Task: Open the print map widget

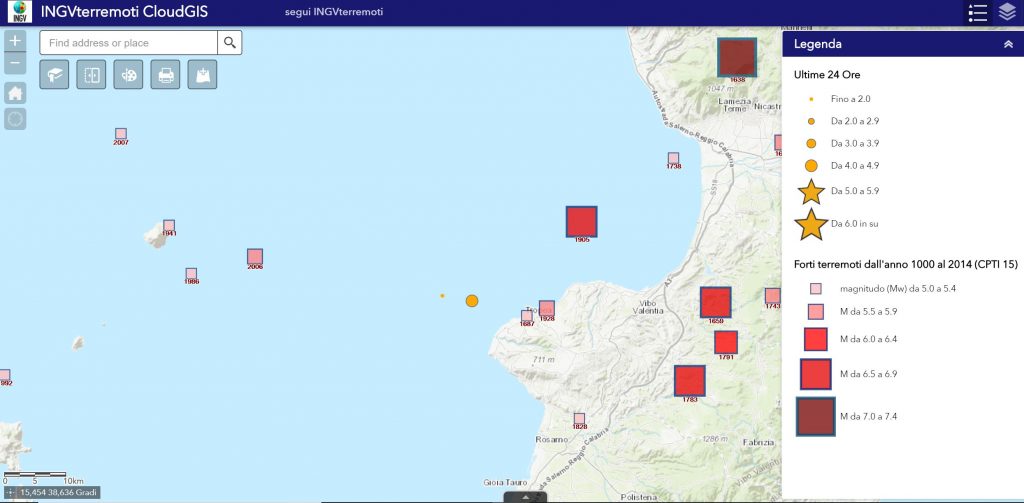Action: click(x=165, y=75)
